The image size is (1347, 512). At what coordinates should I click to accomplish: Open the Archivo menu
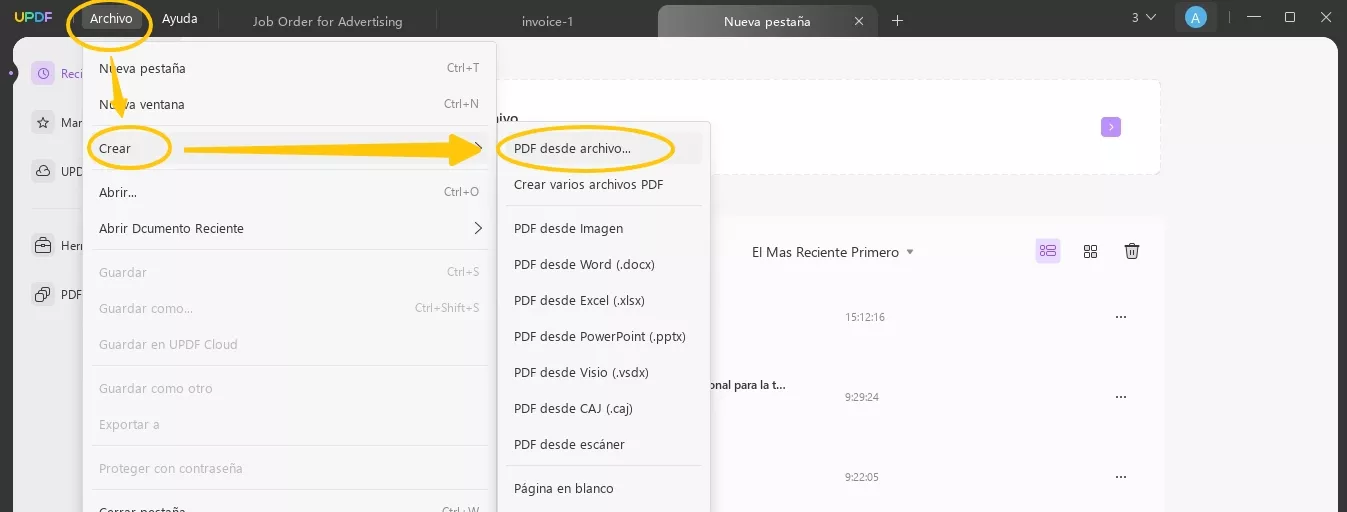pyautogui.click(x=110, y=19)
